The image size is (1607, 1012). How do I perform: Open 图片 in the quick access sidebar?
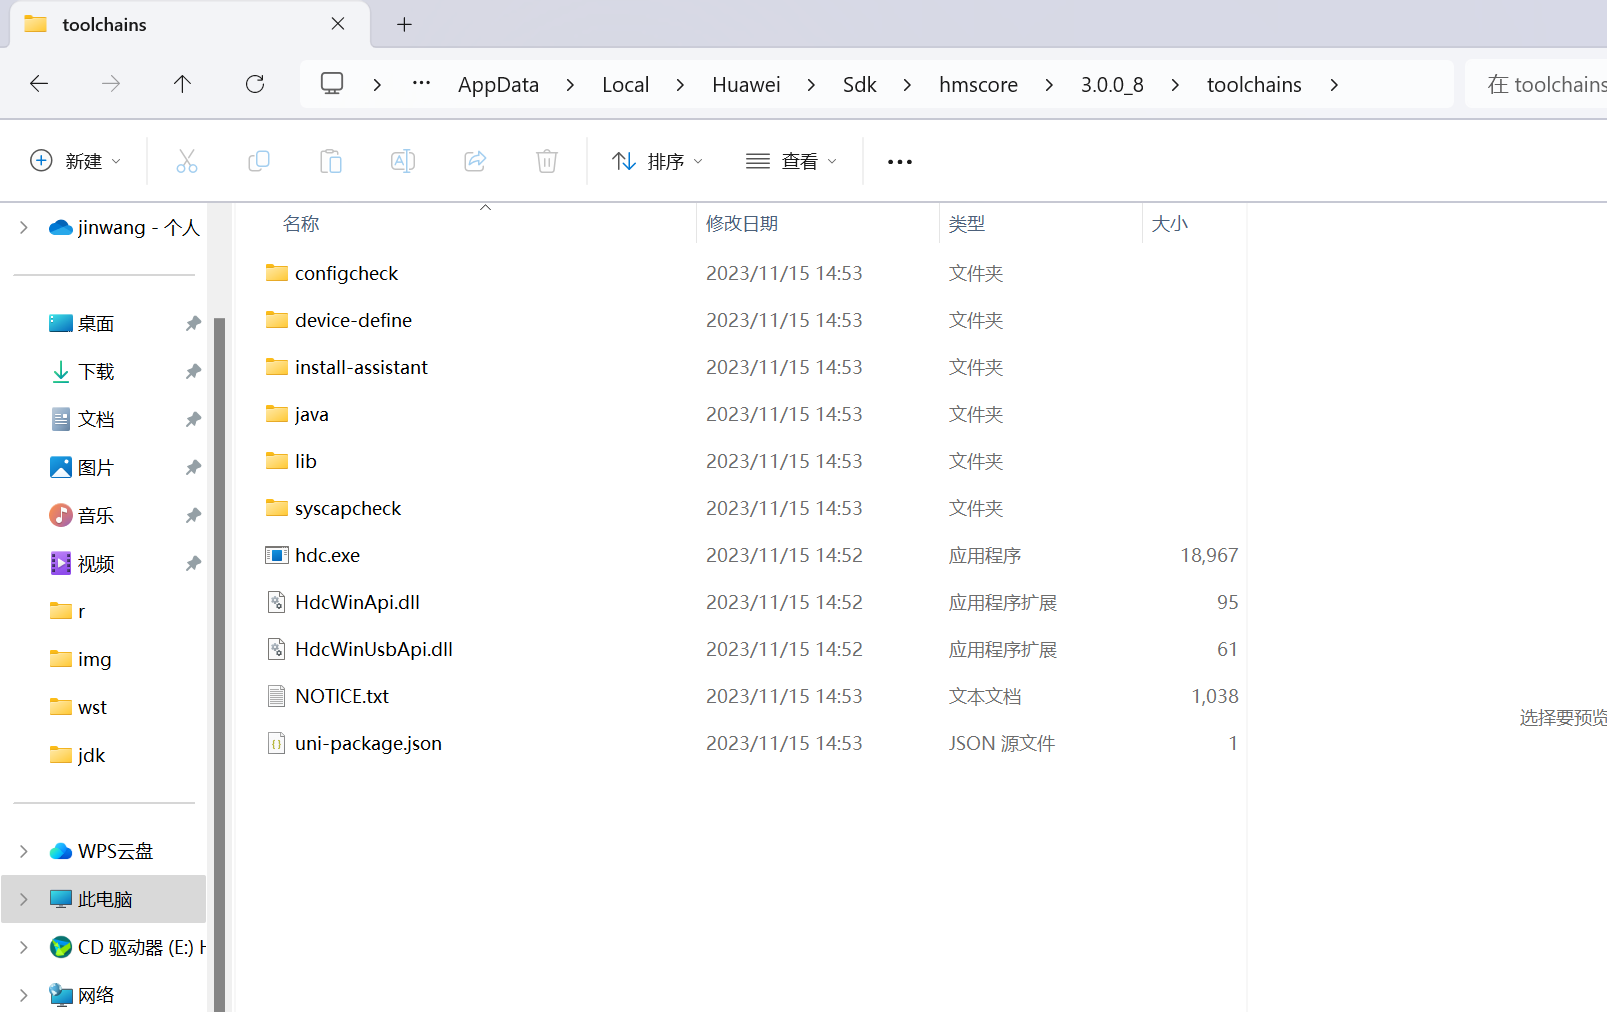[96, 468]
